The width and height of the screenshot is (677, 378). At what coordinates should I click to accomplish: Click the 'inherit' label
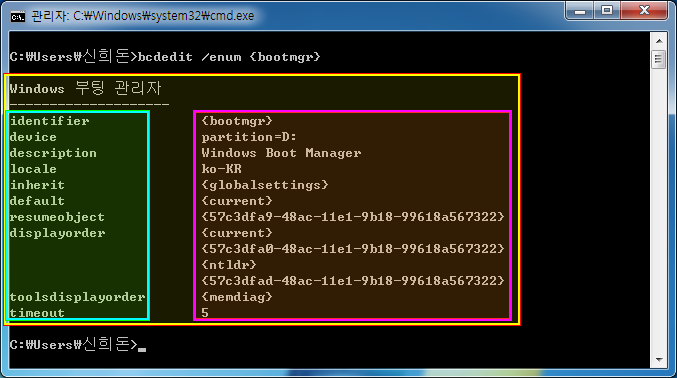click(38, 185)
